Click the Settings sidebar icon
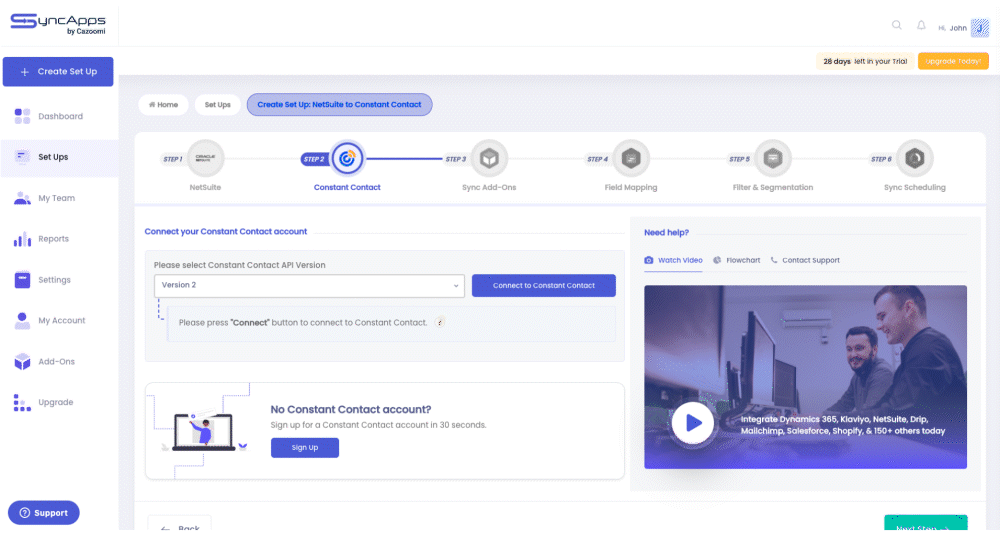Screen dimensions: 1000x542 tap(22, 280)
